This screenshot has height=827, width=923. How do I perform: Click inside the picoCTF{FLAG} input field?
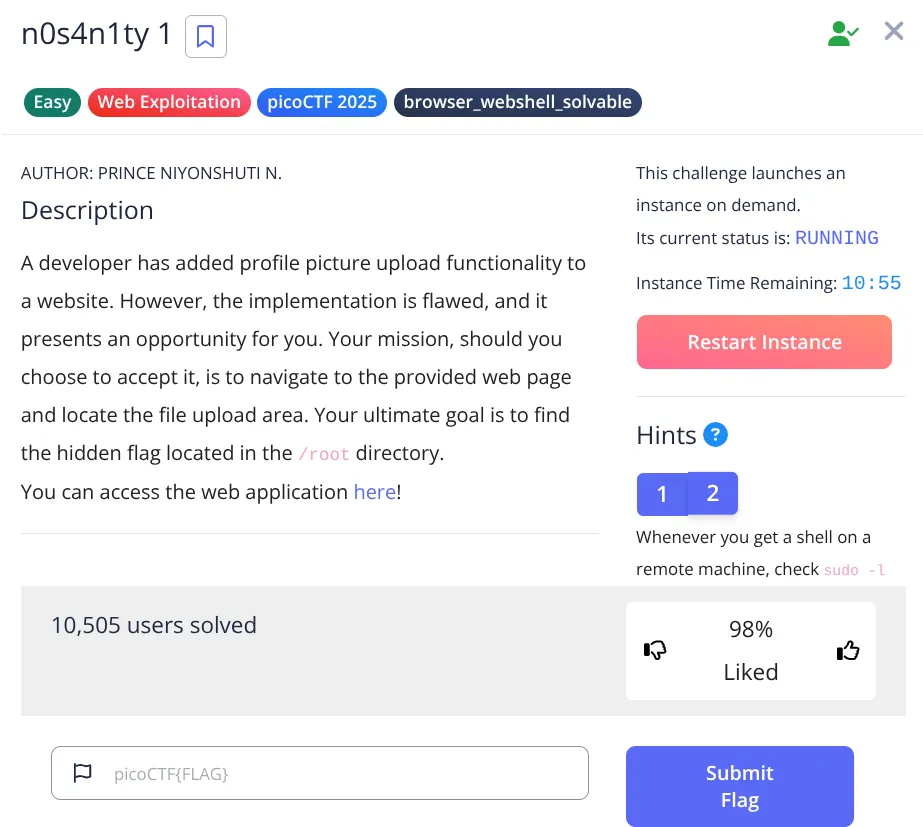tap(320, 772)
